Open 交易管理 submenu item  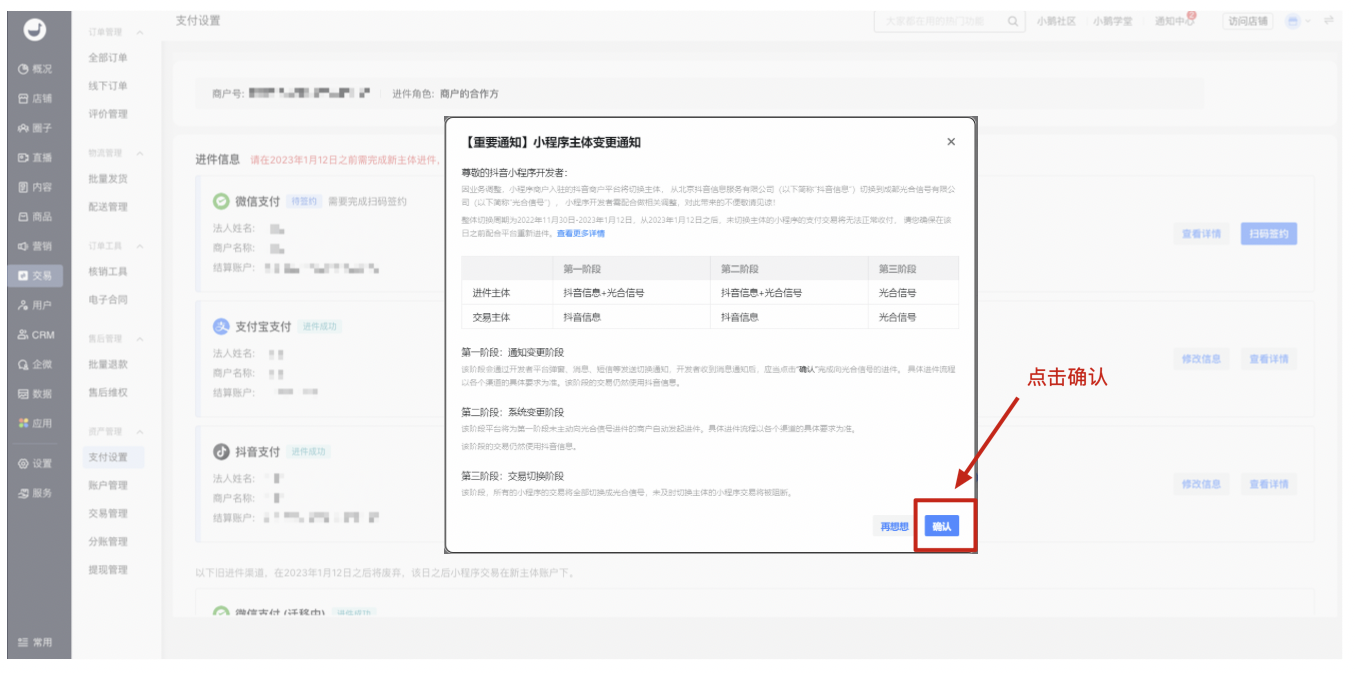tap(108, 513)
